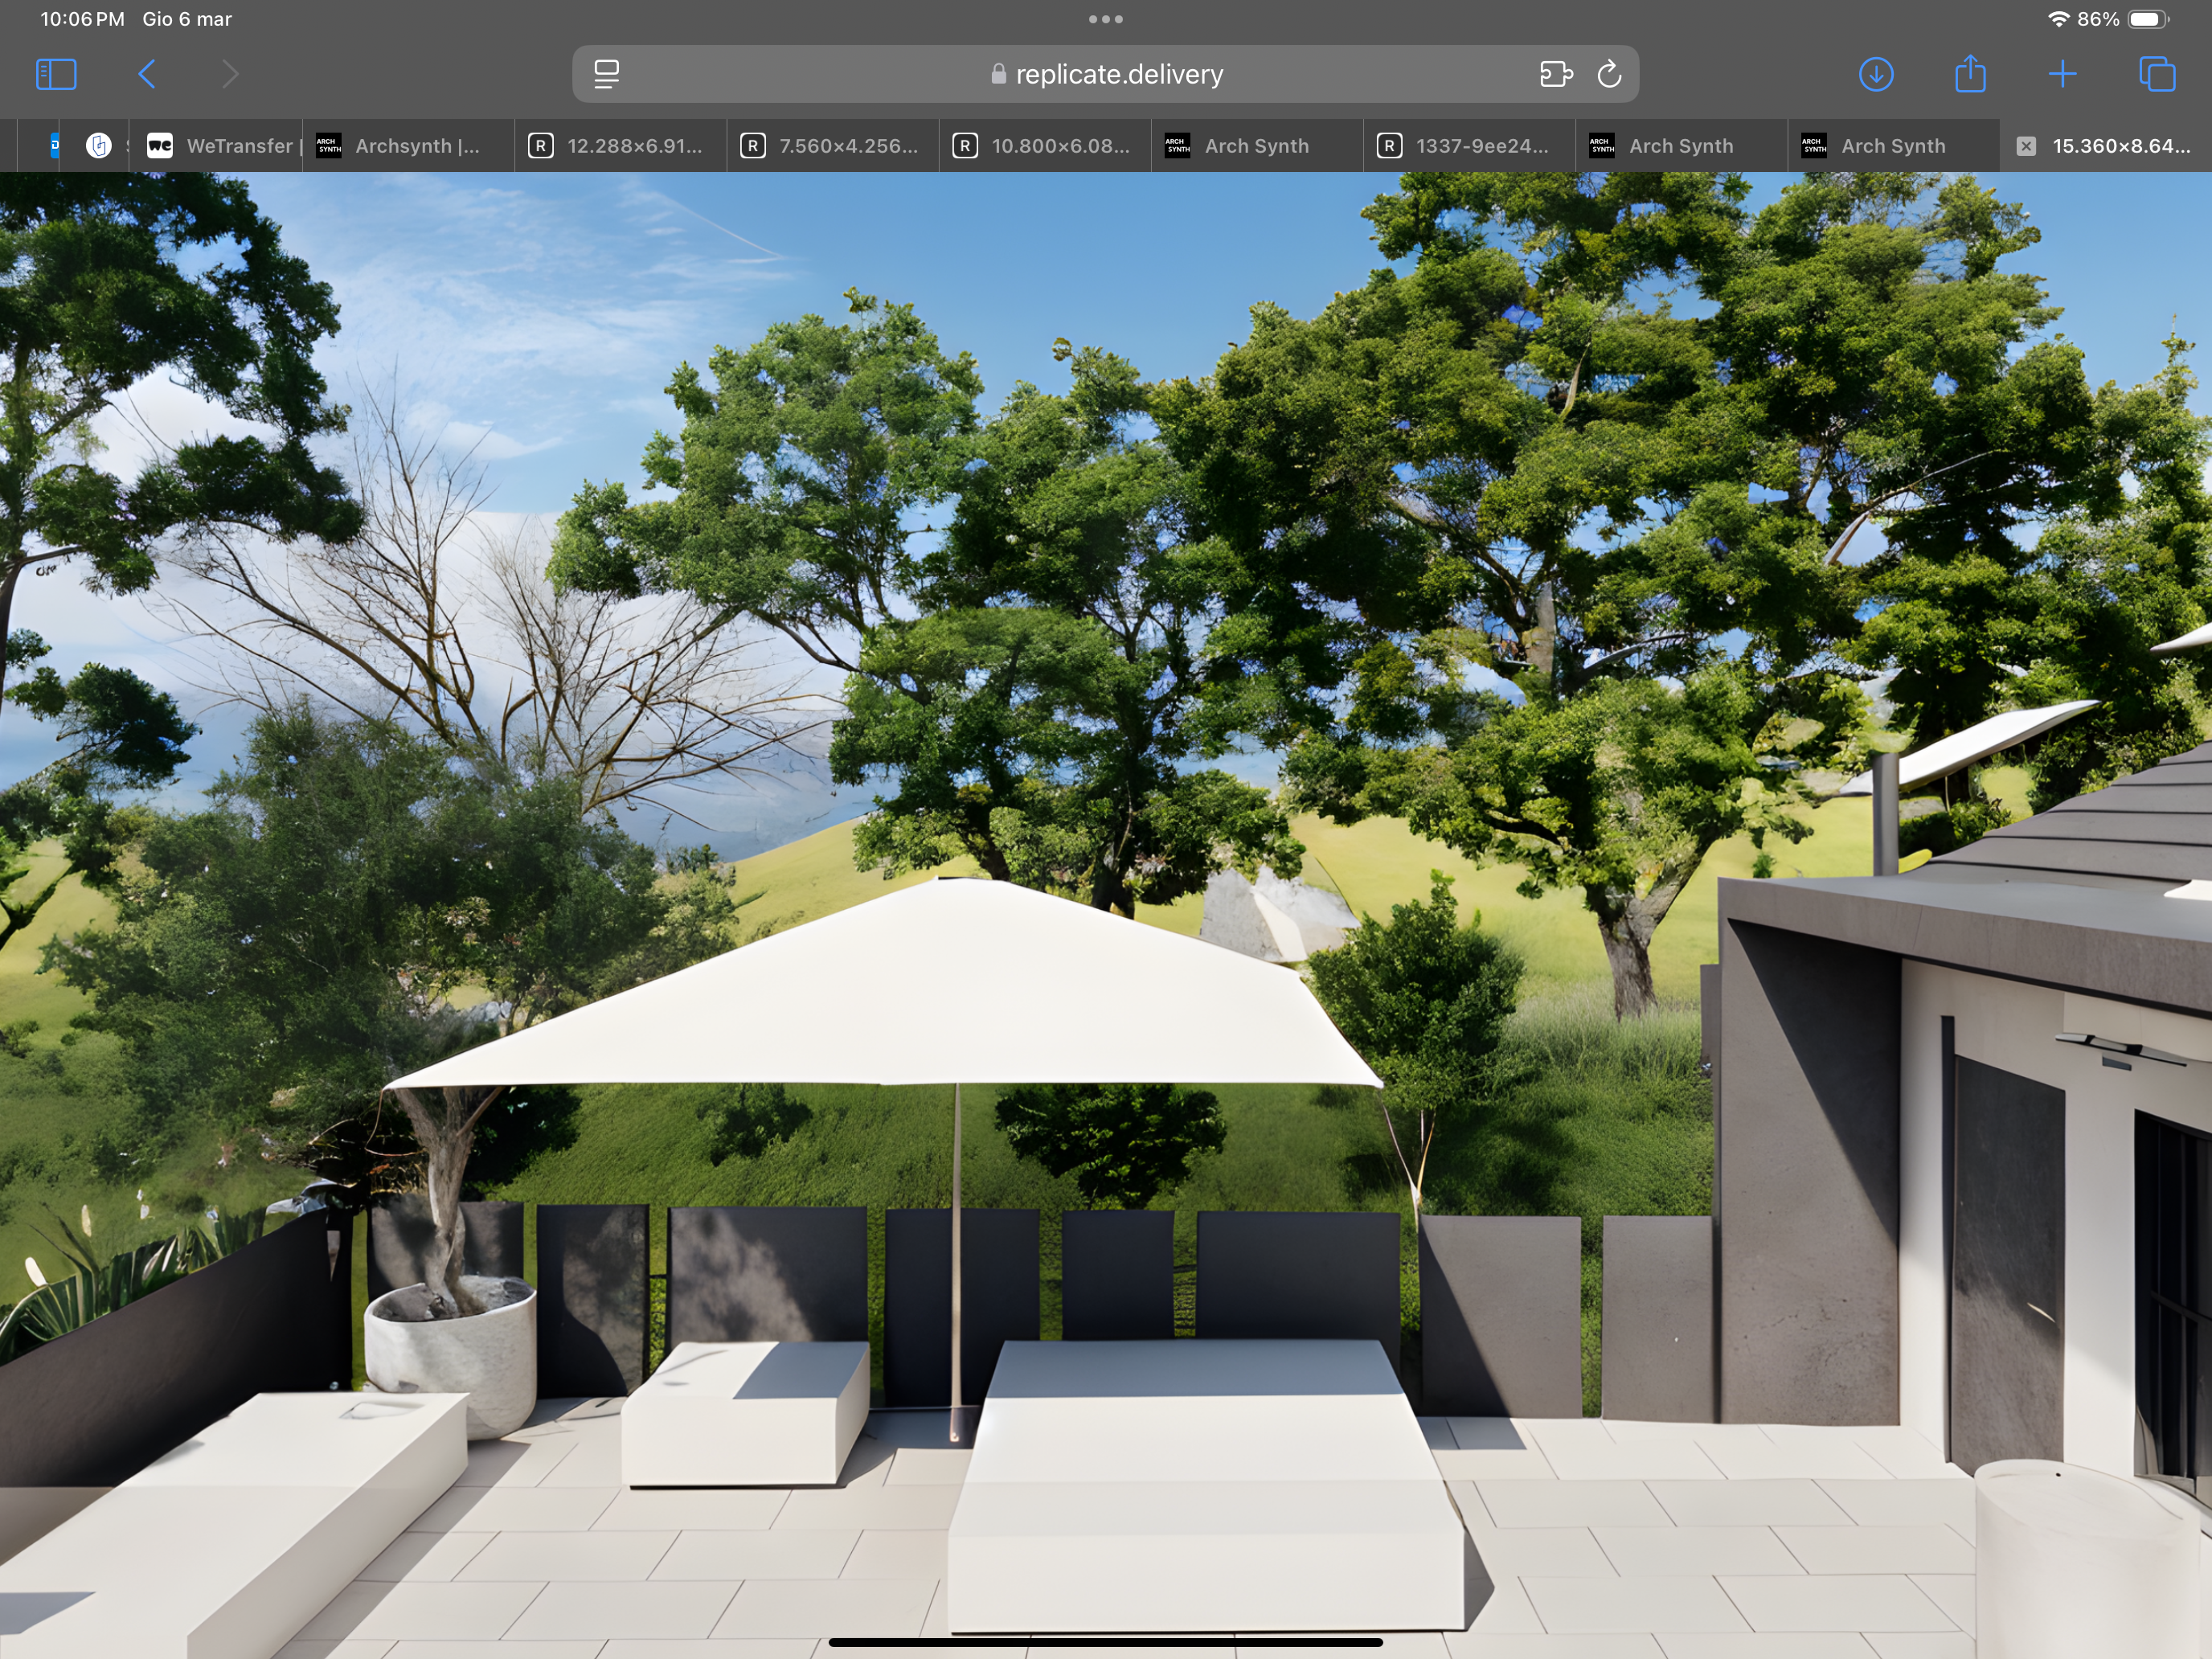Image resolution: width=2212 pixels, height=1659 pixels.
Task: Open the battery status indicator
Action: pyautogui.click(x=2146, y=19)
